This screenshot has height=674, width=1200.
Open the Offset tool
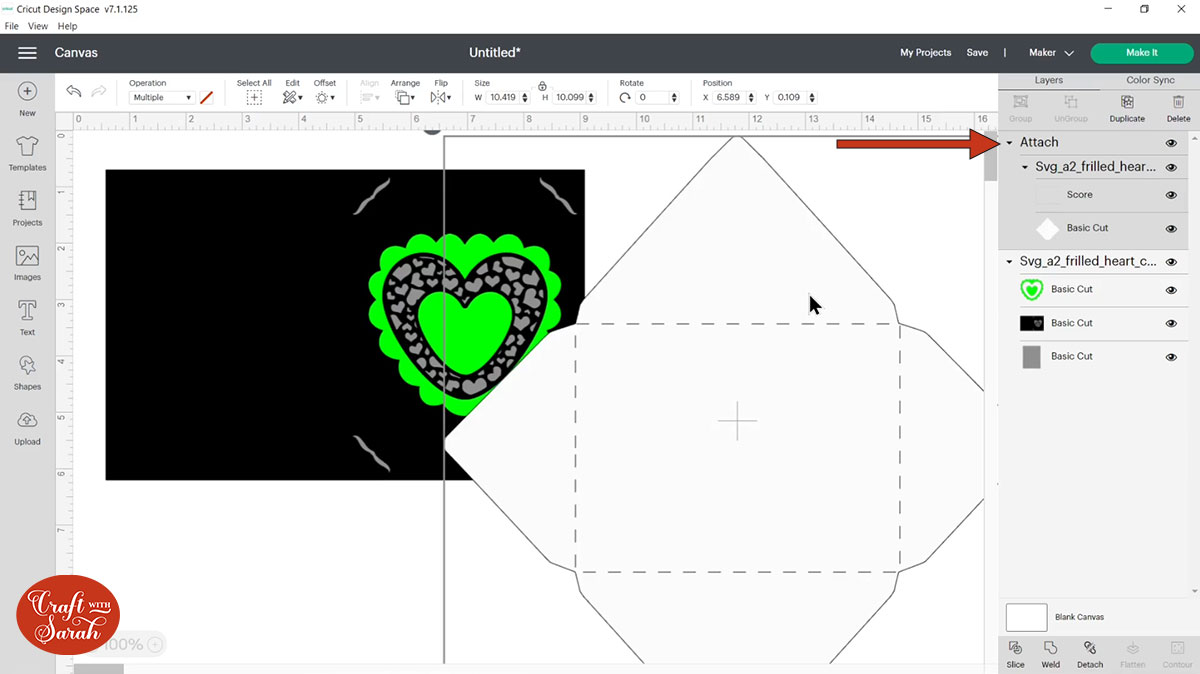(x=325, y=98)
